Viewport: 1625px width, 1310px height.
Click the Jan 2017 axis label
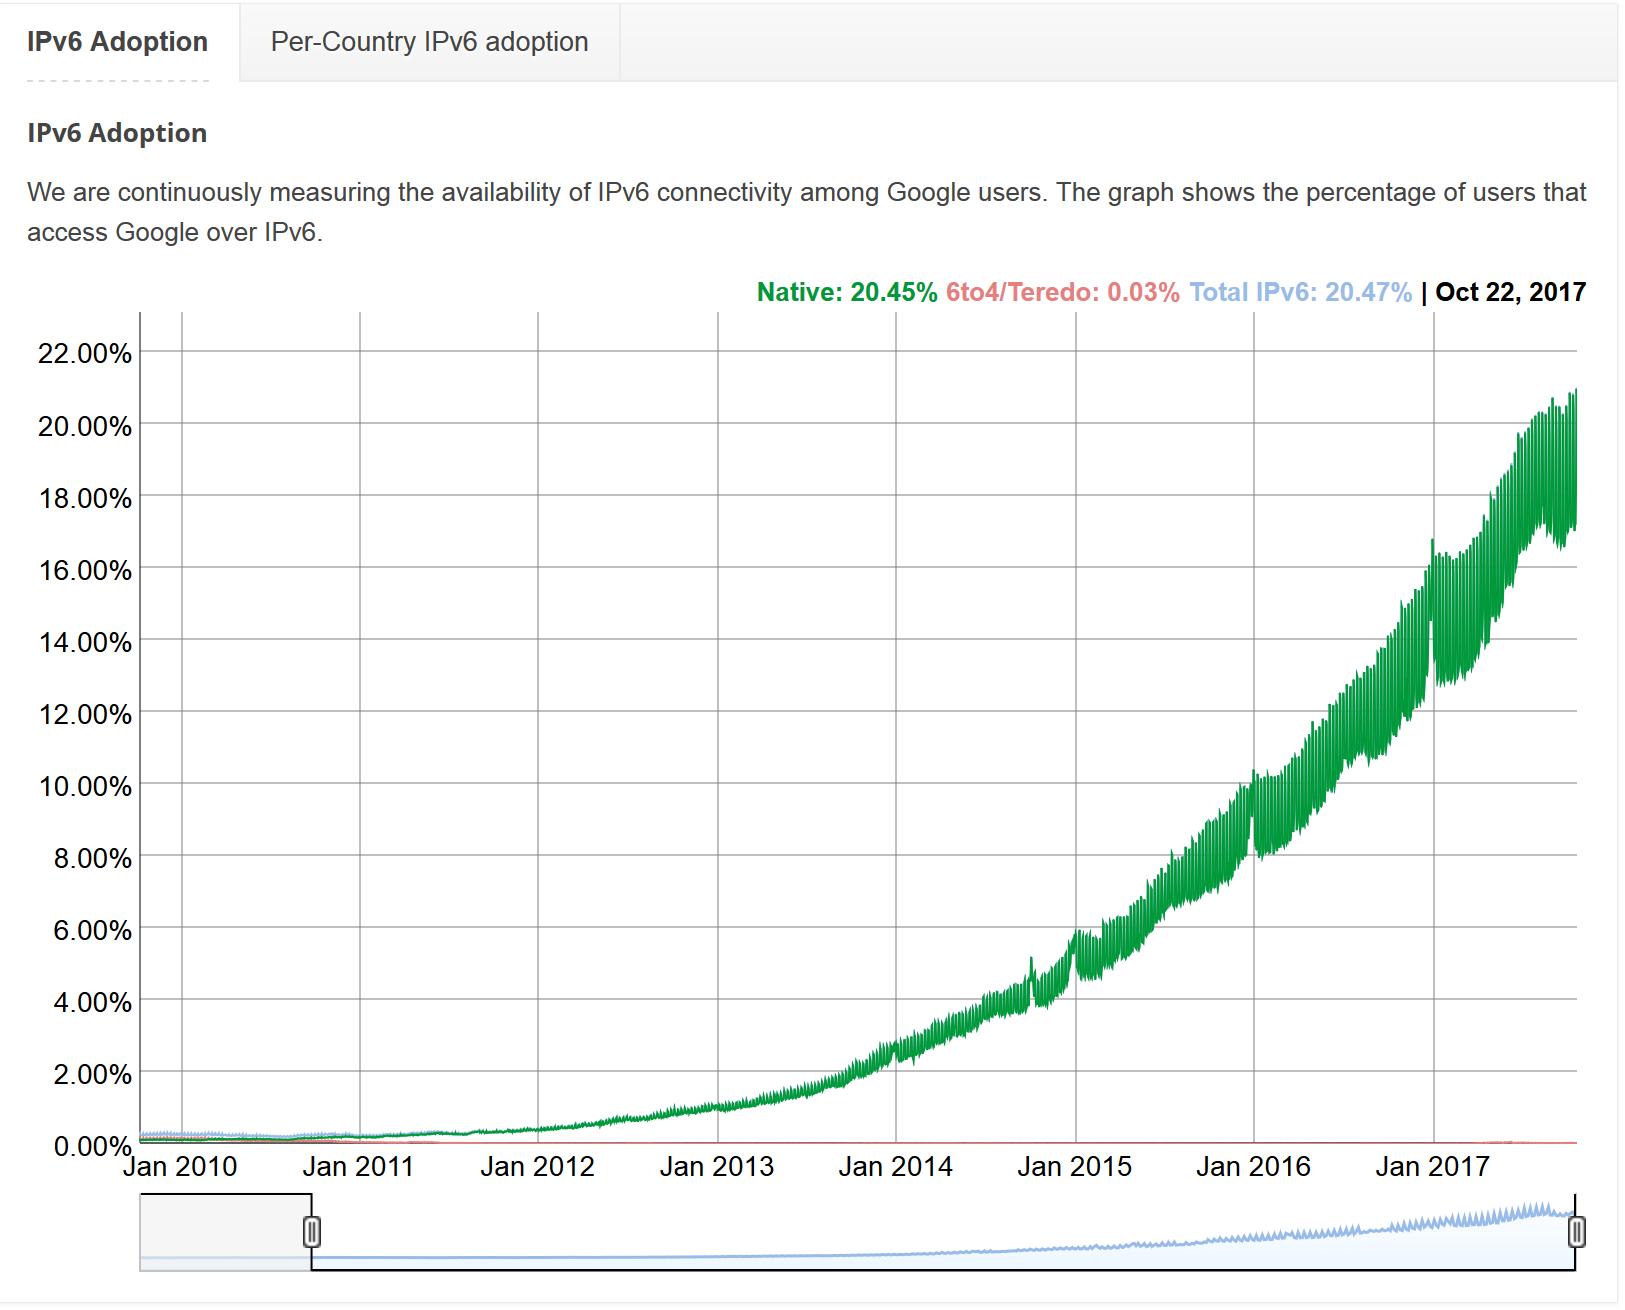1433,1166
